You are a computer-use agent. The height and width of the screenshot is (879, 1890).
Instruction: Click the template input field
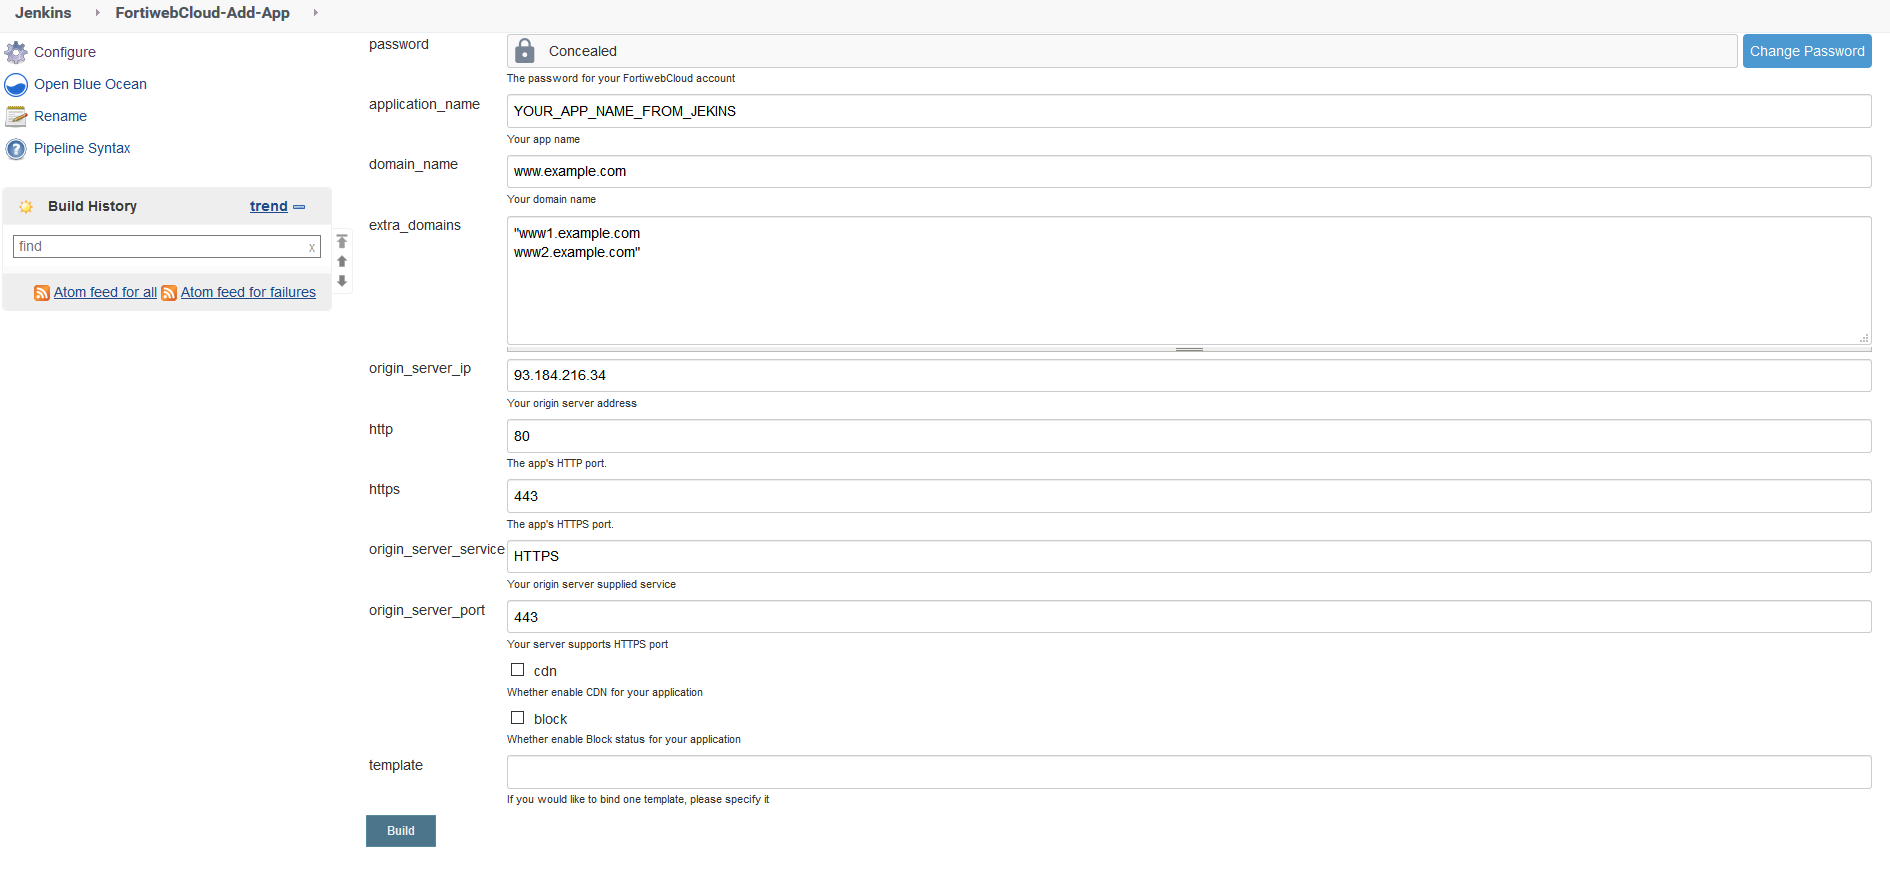[1188, 772]
